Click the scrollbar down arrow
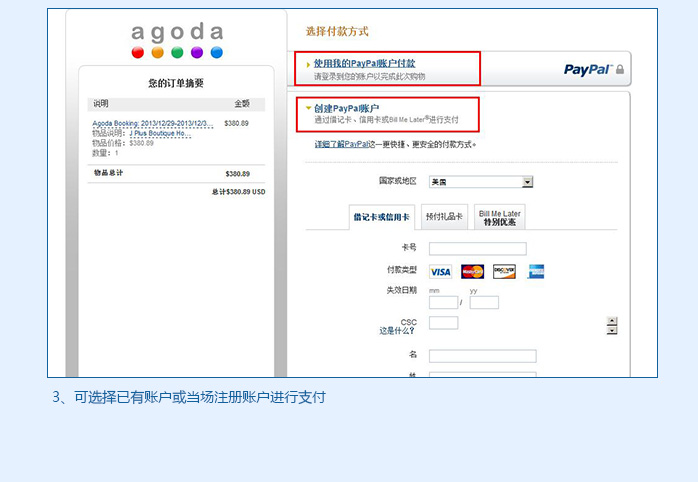The image size is (698, 482). pos(612,330)
